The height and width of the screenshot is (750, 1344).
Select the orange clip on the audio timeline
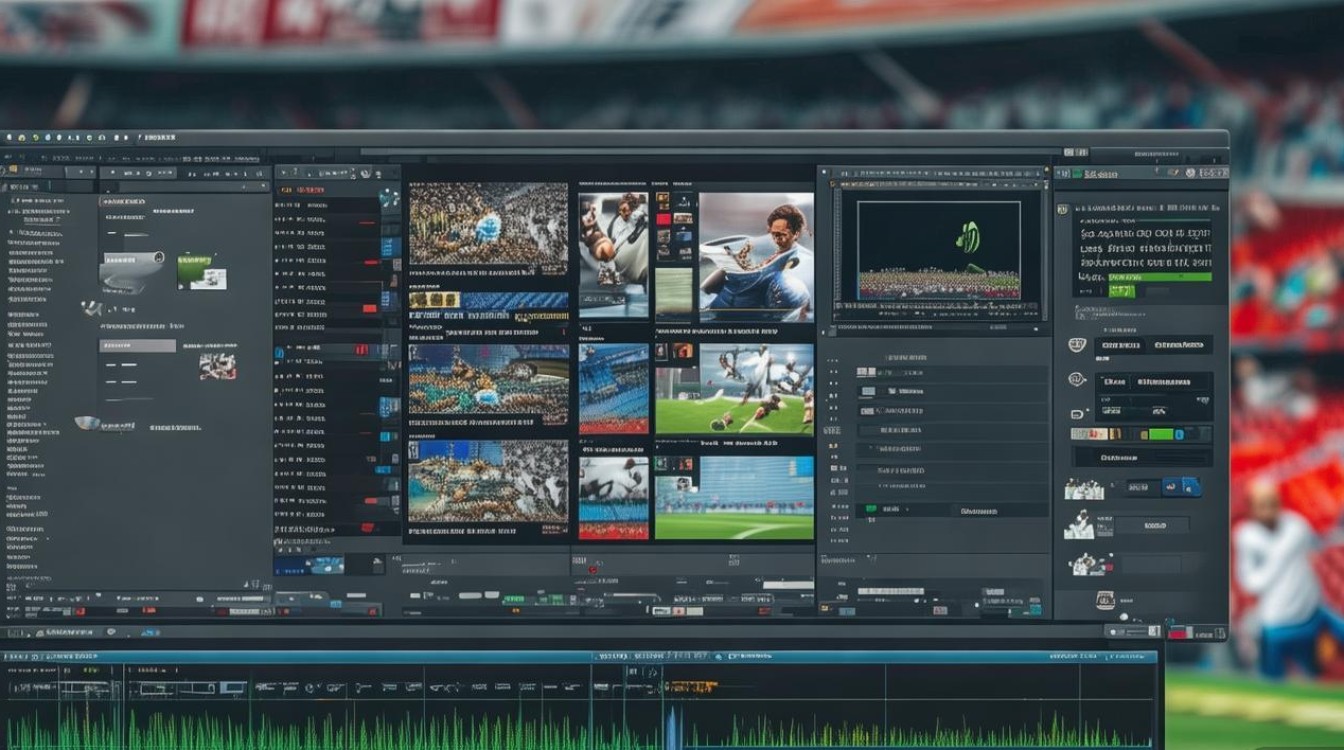[693, 687]
